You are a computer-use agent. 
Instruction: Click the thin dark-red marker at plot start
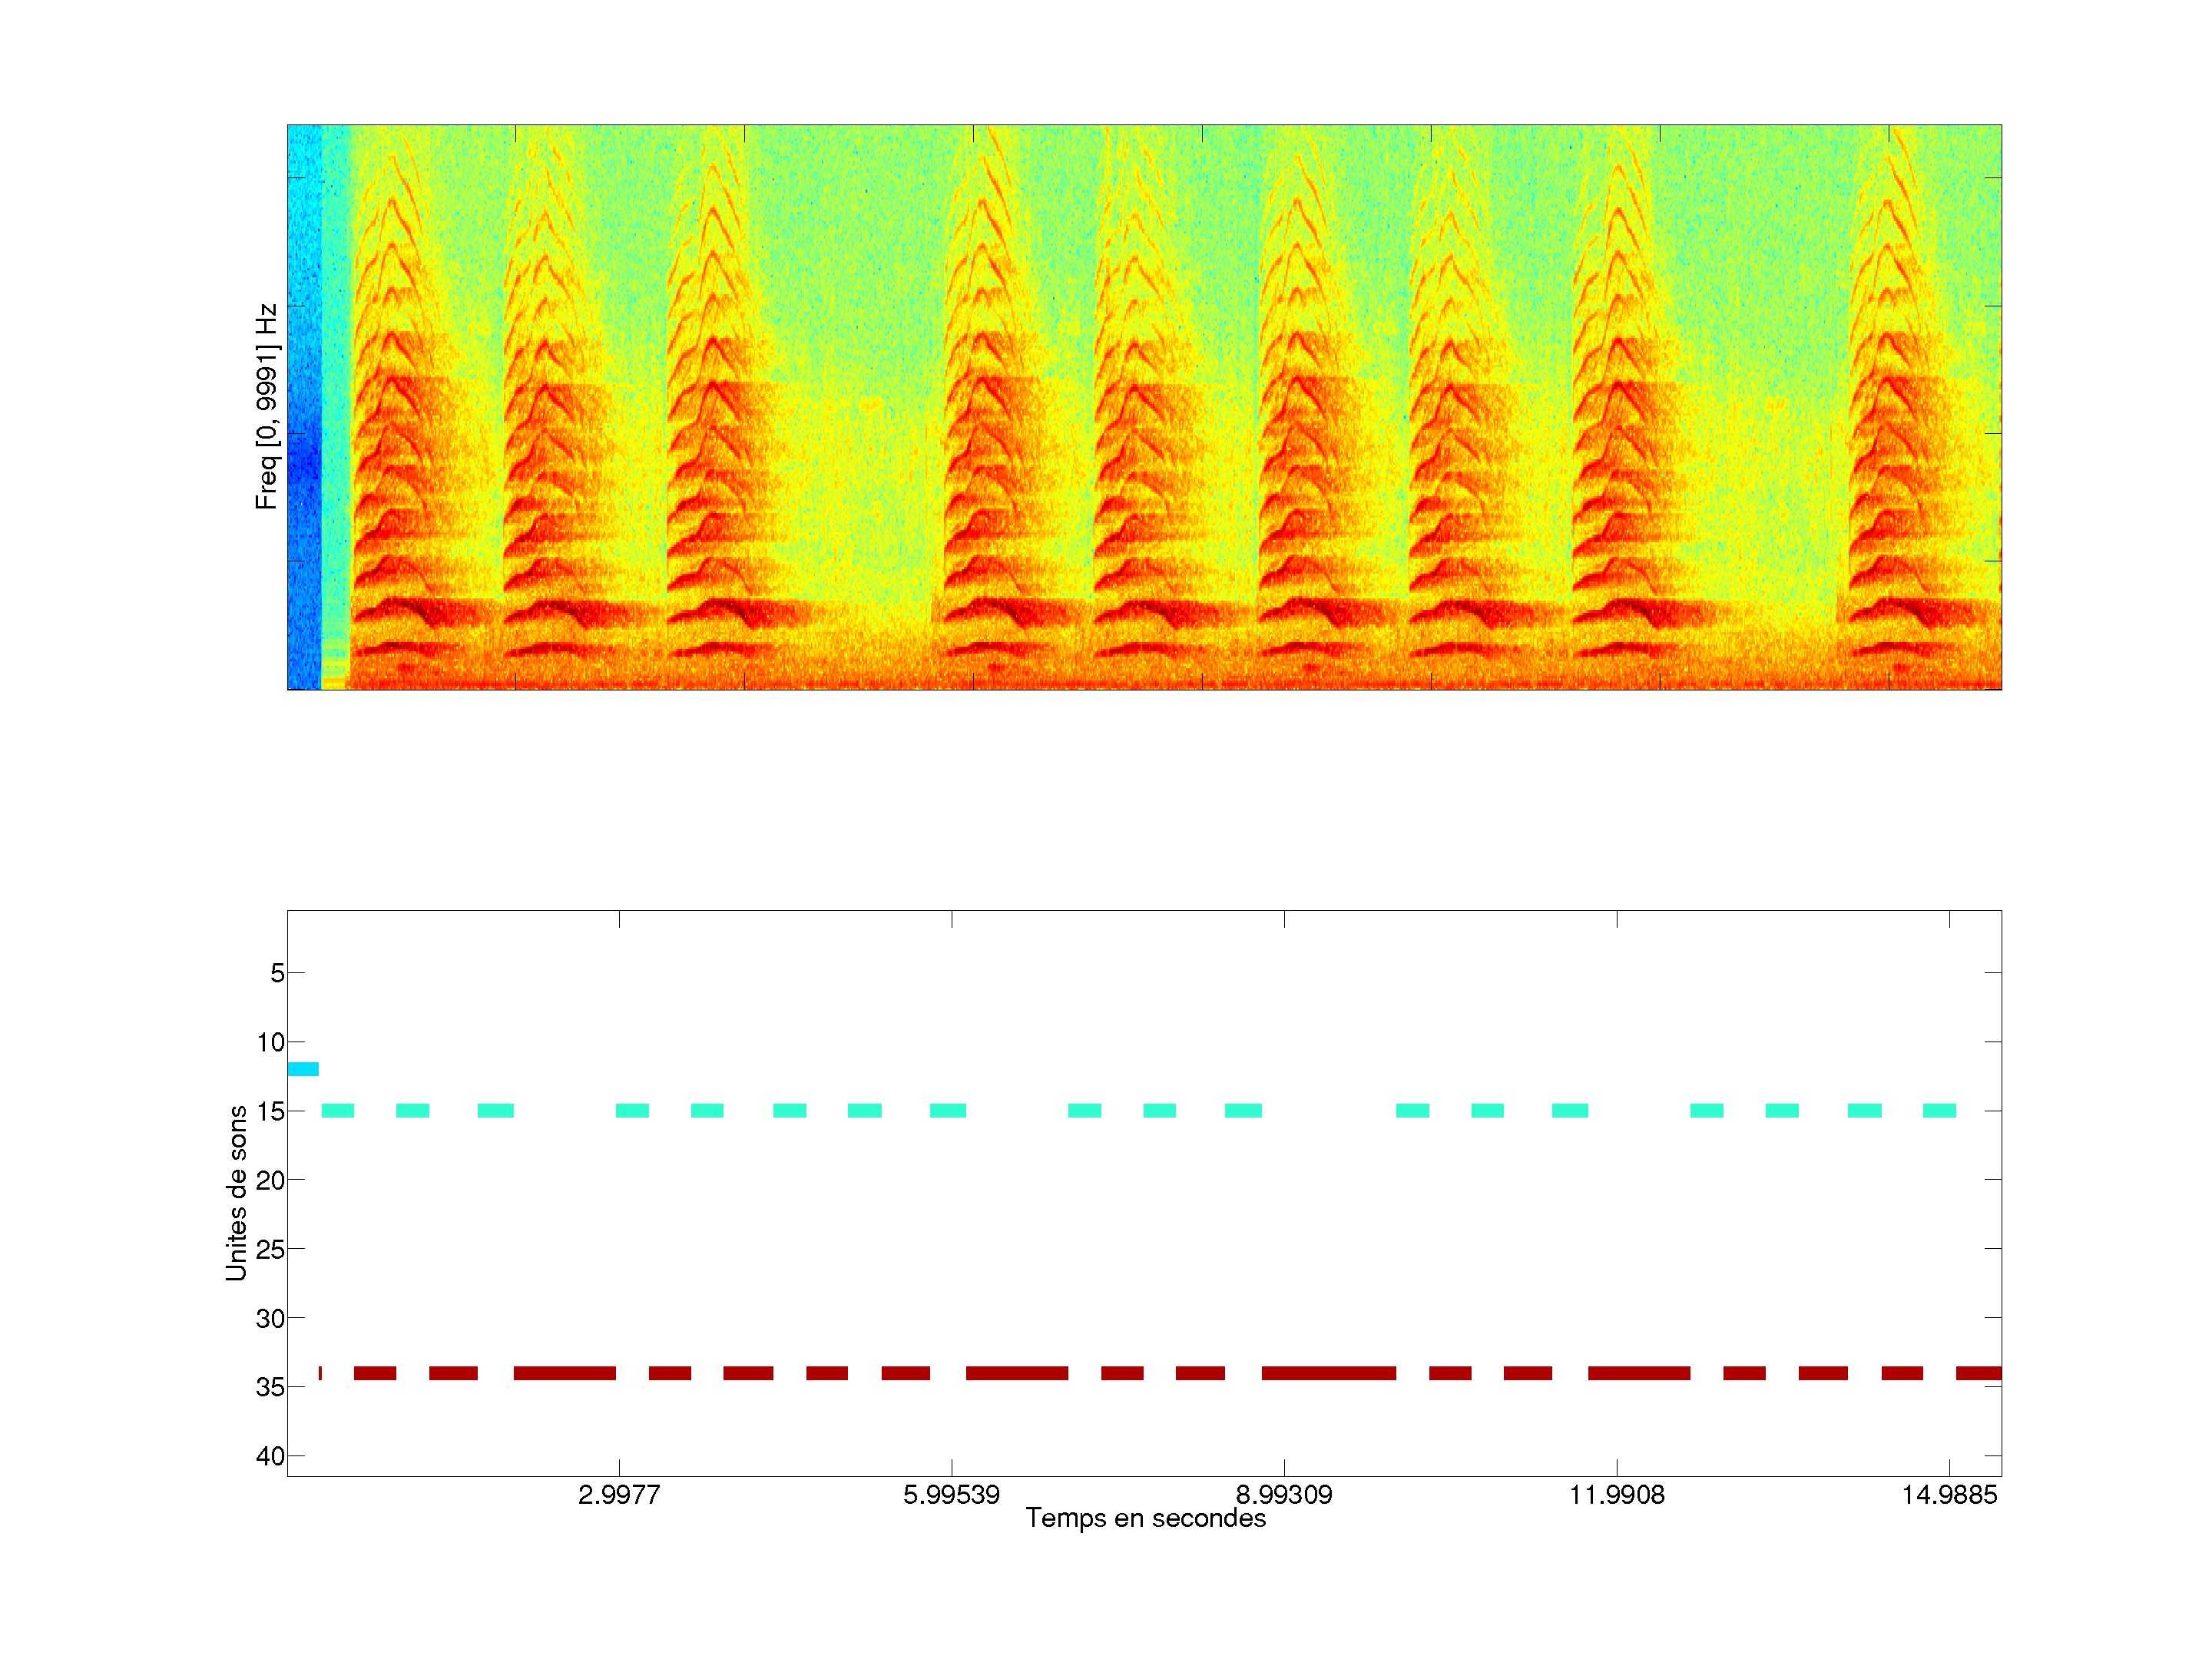pos(320,1373)
